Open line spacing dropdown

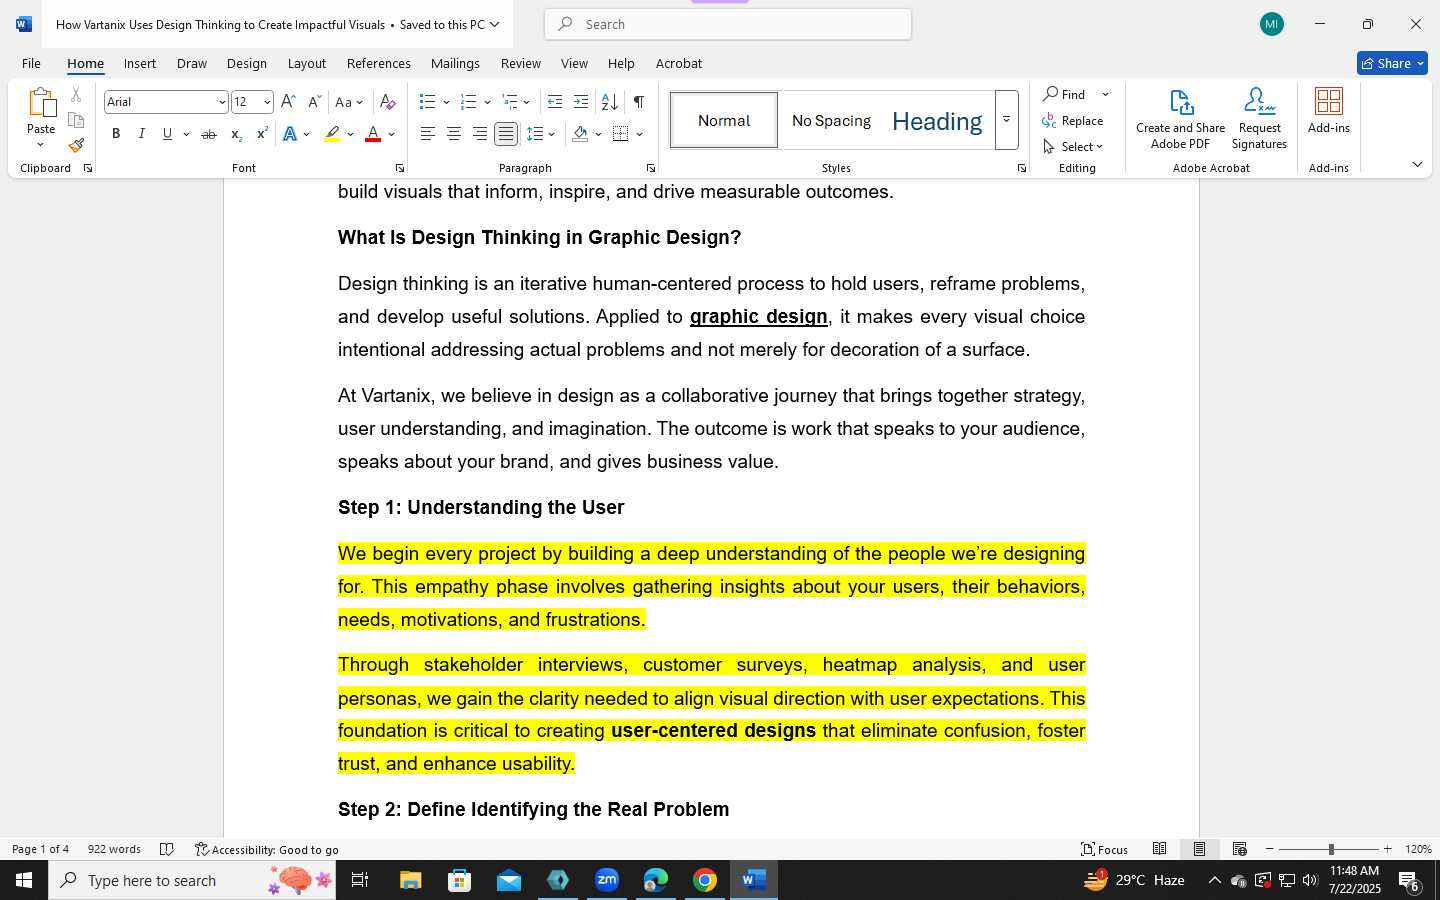(x=541, y=134)
